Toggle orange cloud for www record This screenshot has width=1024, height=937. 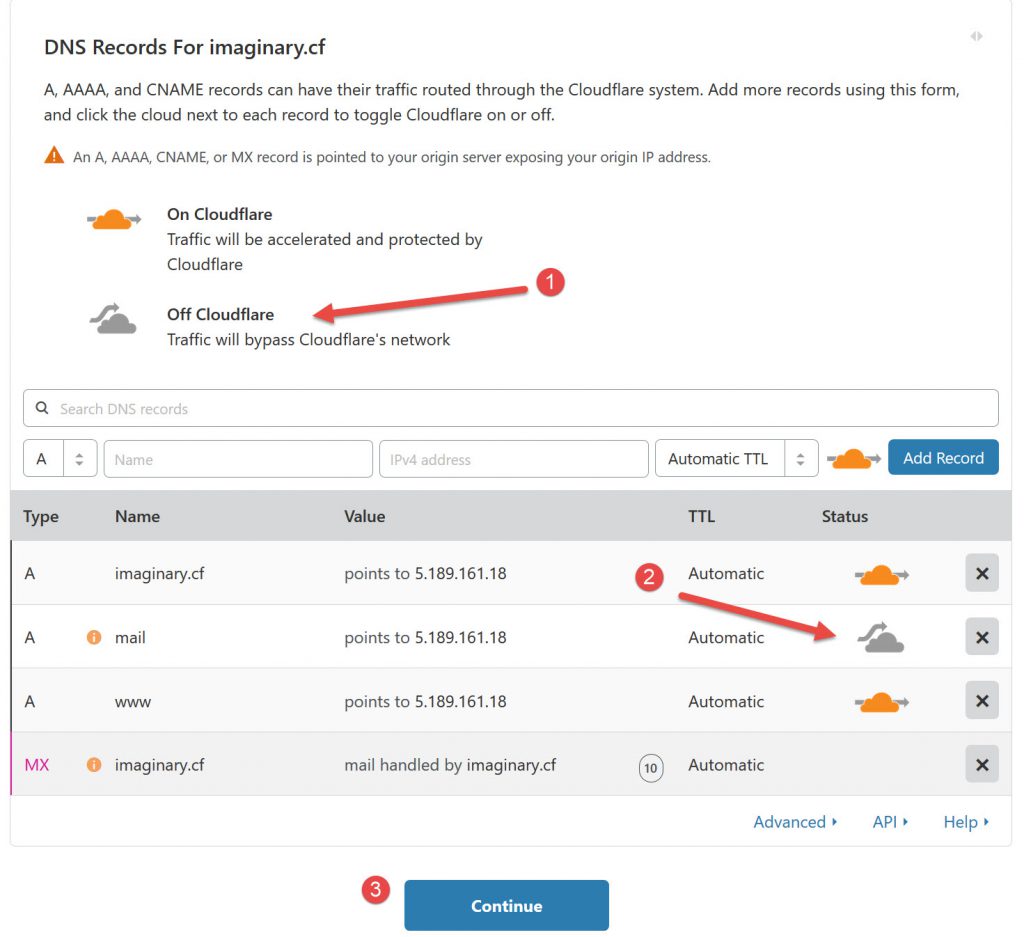point(881,702)
